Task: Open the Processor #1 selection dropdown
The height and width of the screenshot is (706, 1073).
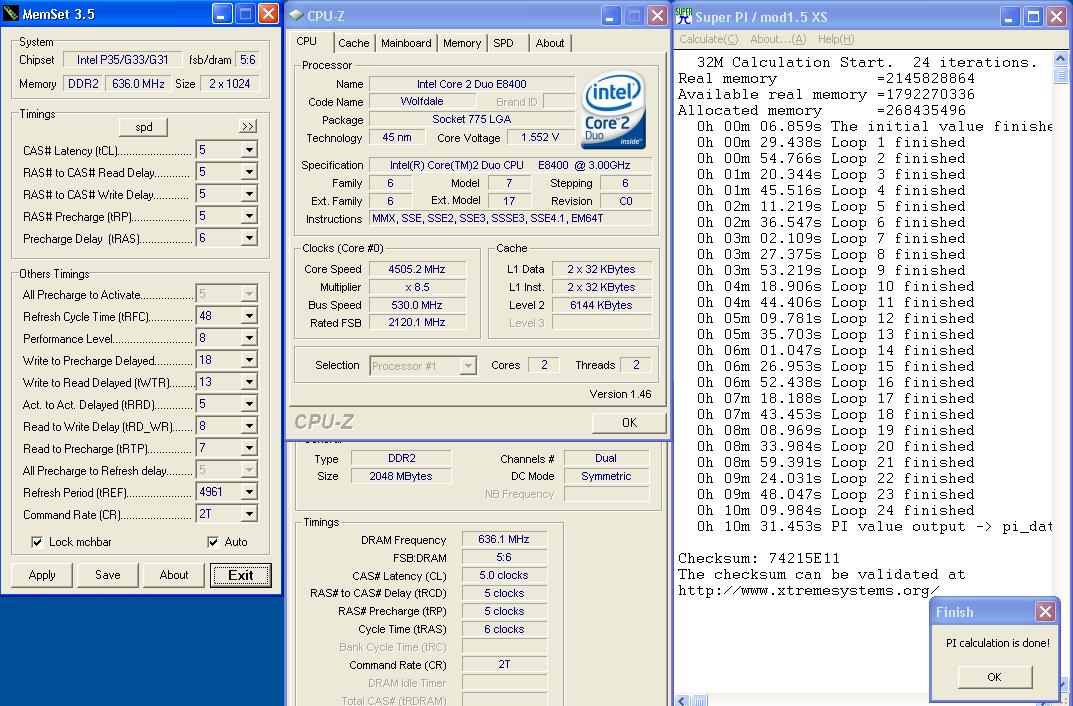Action: [x=467, y=366]
